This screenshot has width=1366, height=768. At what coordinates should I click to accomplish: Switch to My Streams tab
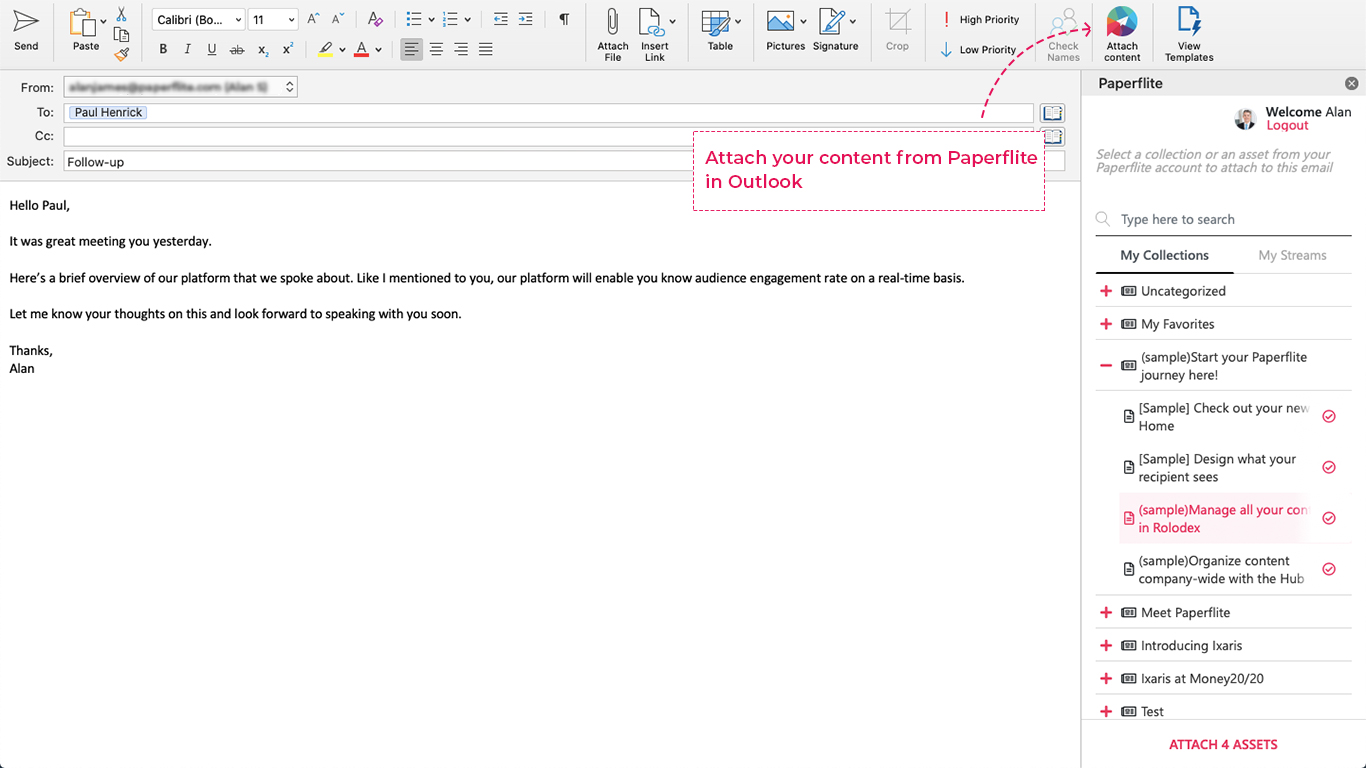[x=1292, y=255]
